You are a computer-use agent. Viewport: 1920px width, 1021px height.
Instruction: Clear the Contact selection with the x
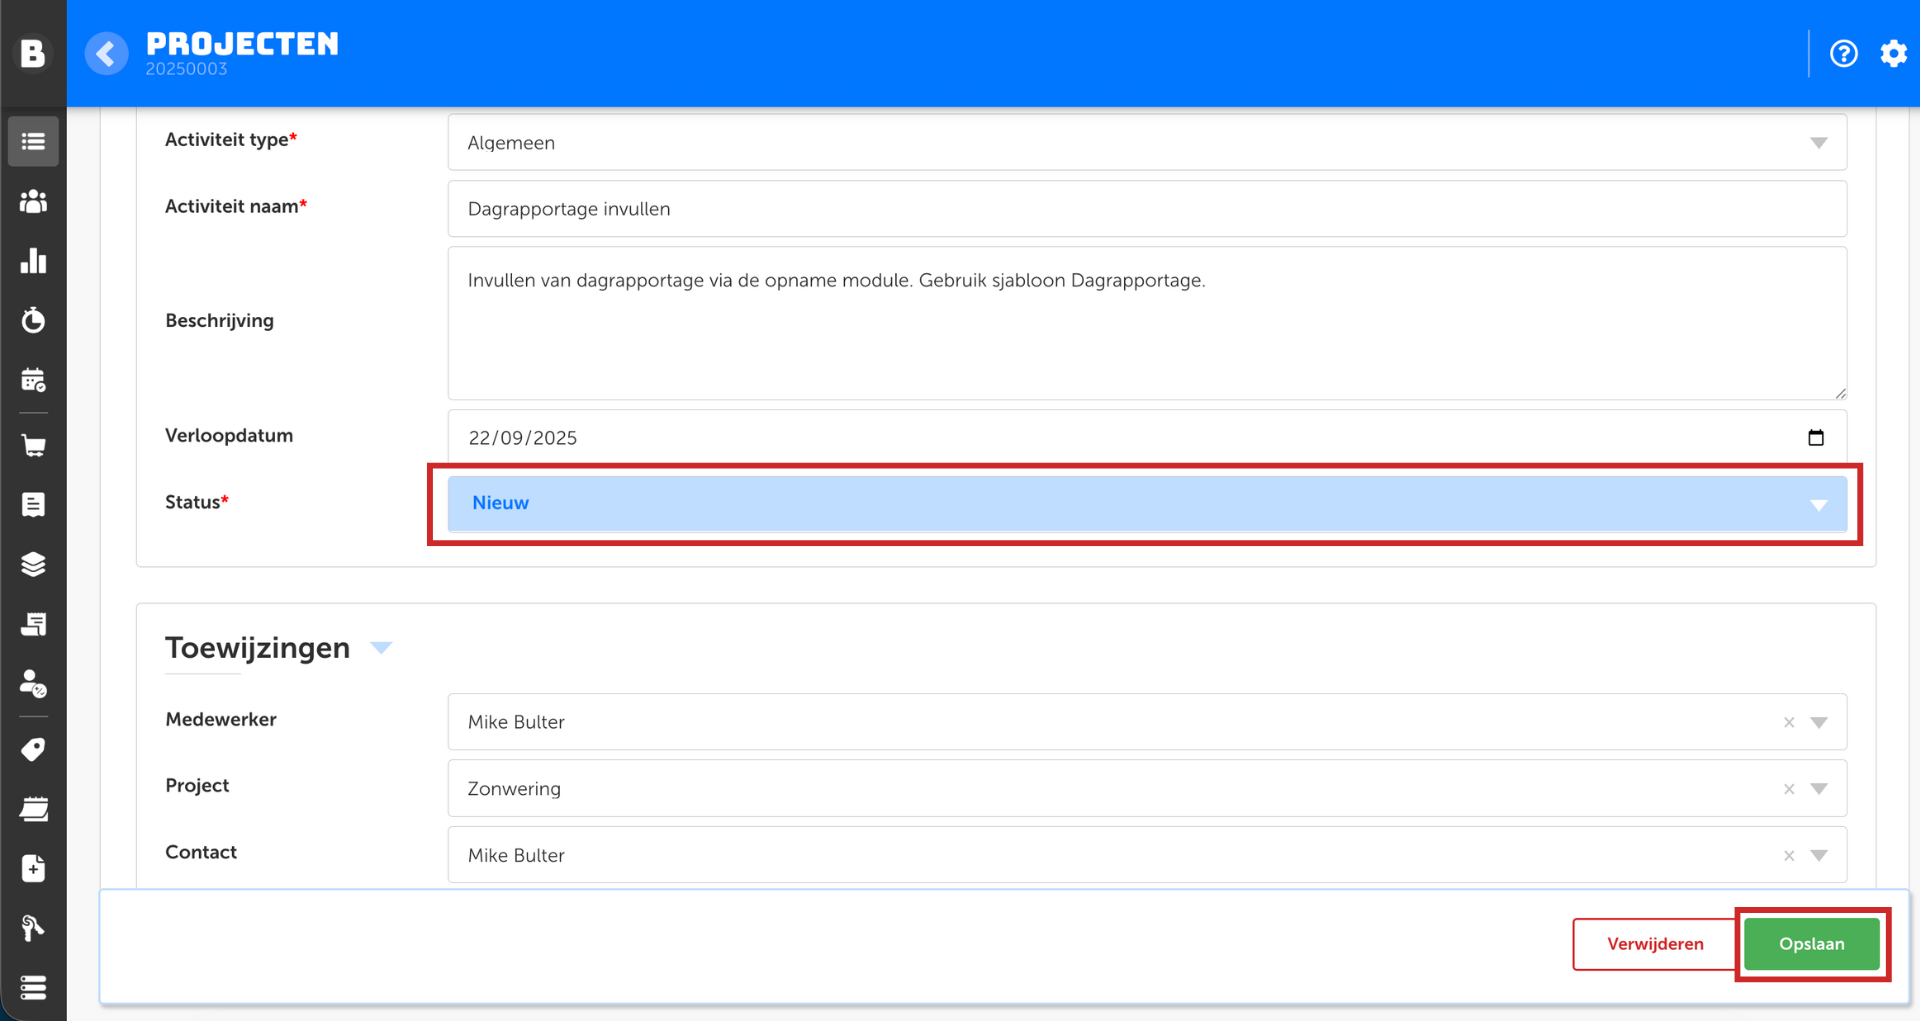1789,856
